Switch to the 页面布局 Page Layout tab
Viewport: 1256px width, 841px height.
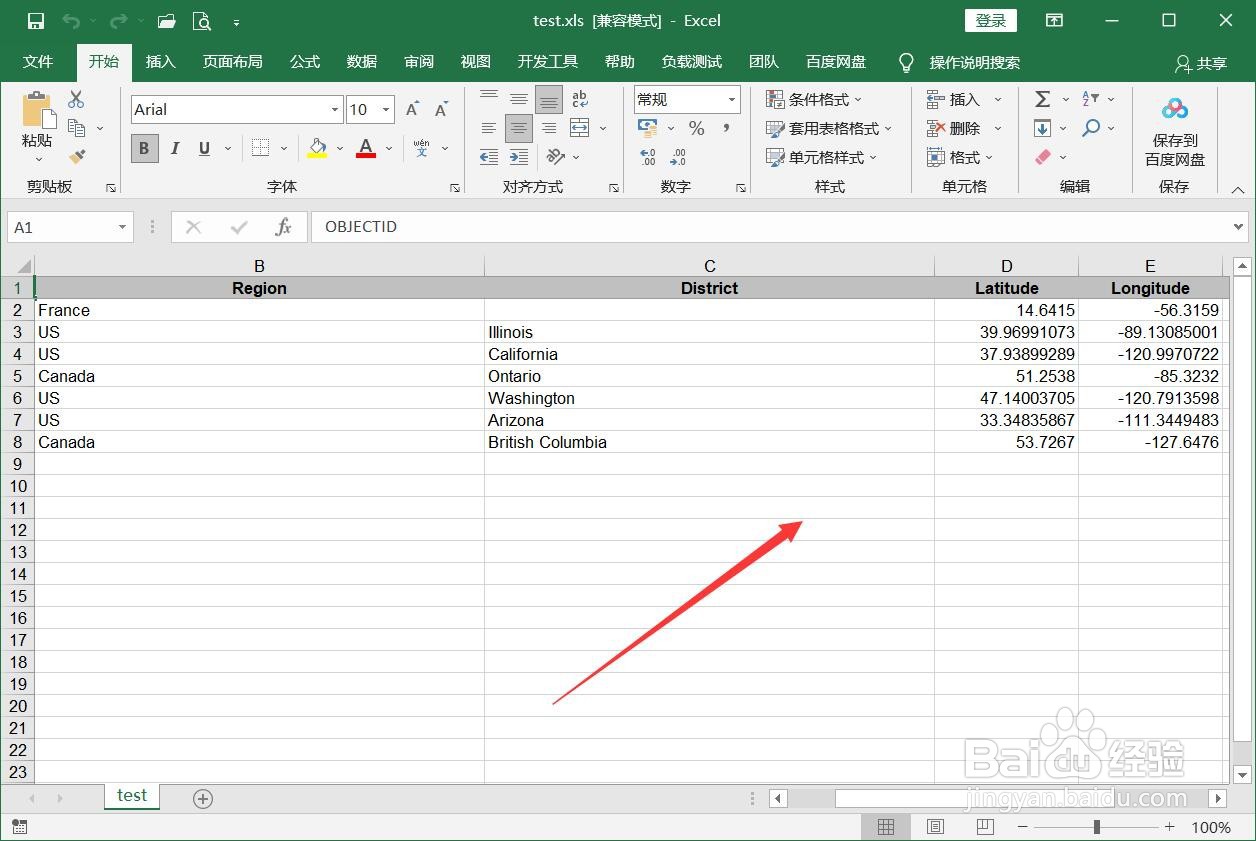pos(232,62)
